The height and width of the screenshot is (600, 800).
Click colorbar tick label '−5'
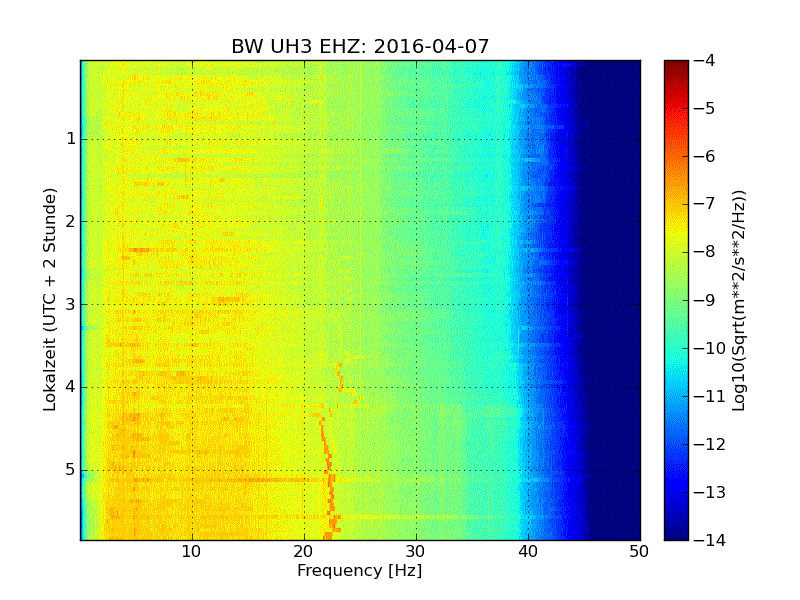[x=705, y=108]
